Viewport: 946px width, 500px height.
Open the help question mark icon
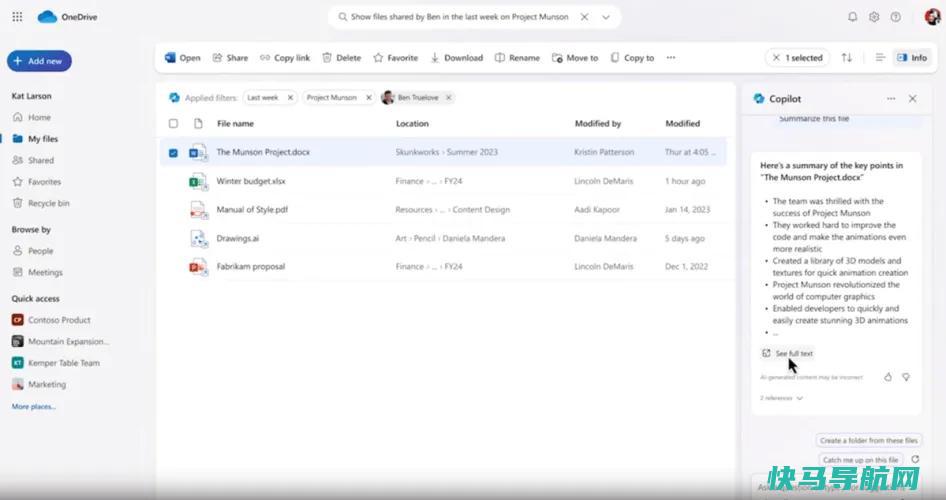click(x=896, y=17)
